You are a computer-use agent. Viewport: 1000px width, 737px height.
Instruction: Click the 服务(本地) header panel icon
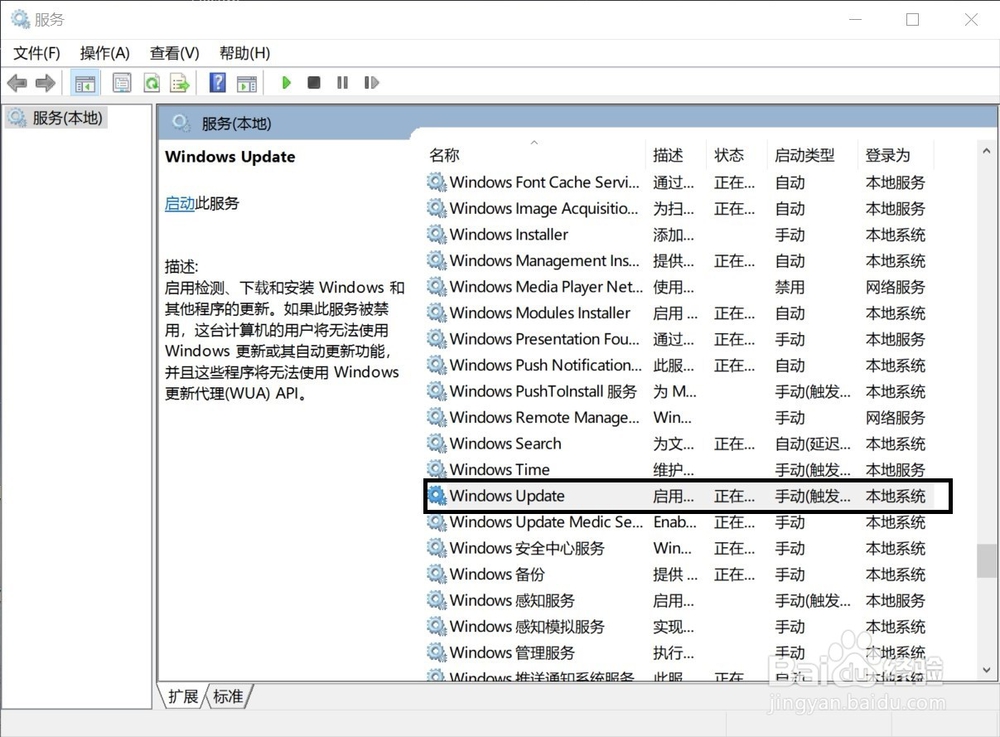point(181,122)
